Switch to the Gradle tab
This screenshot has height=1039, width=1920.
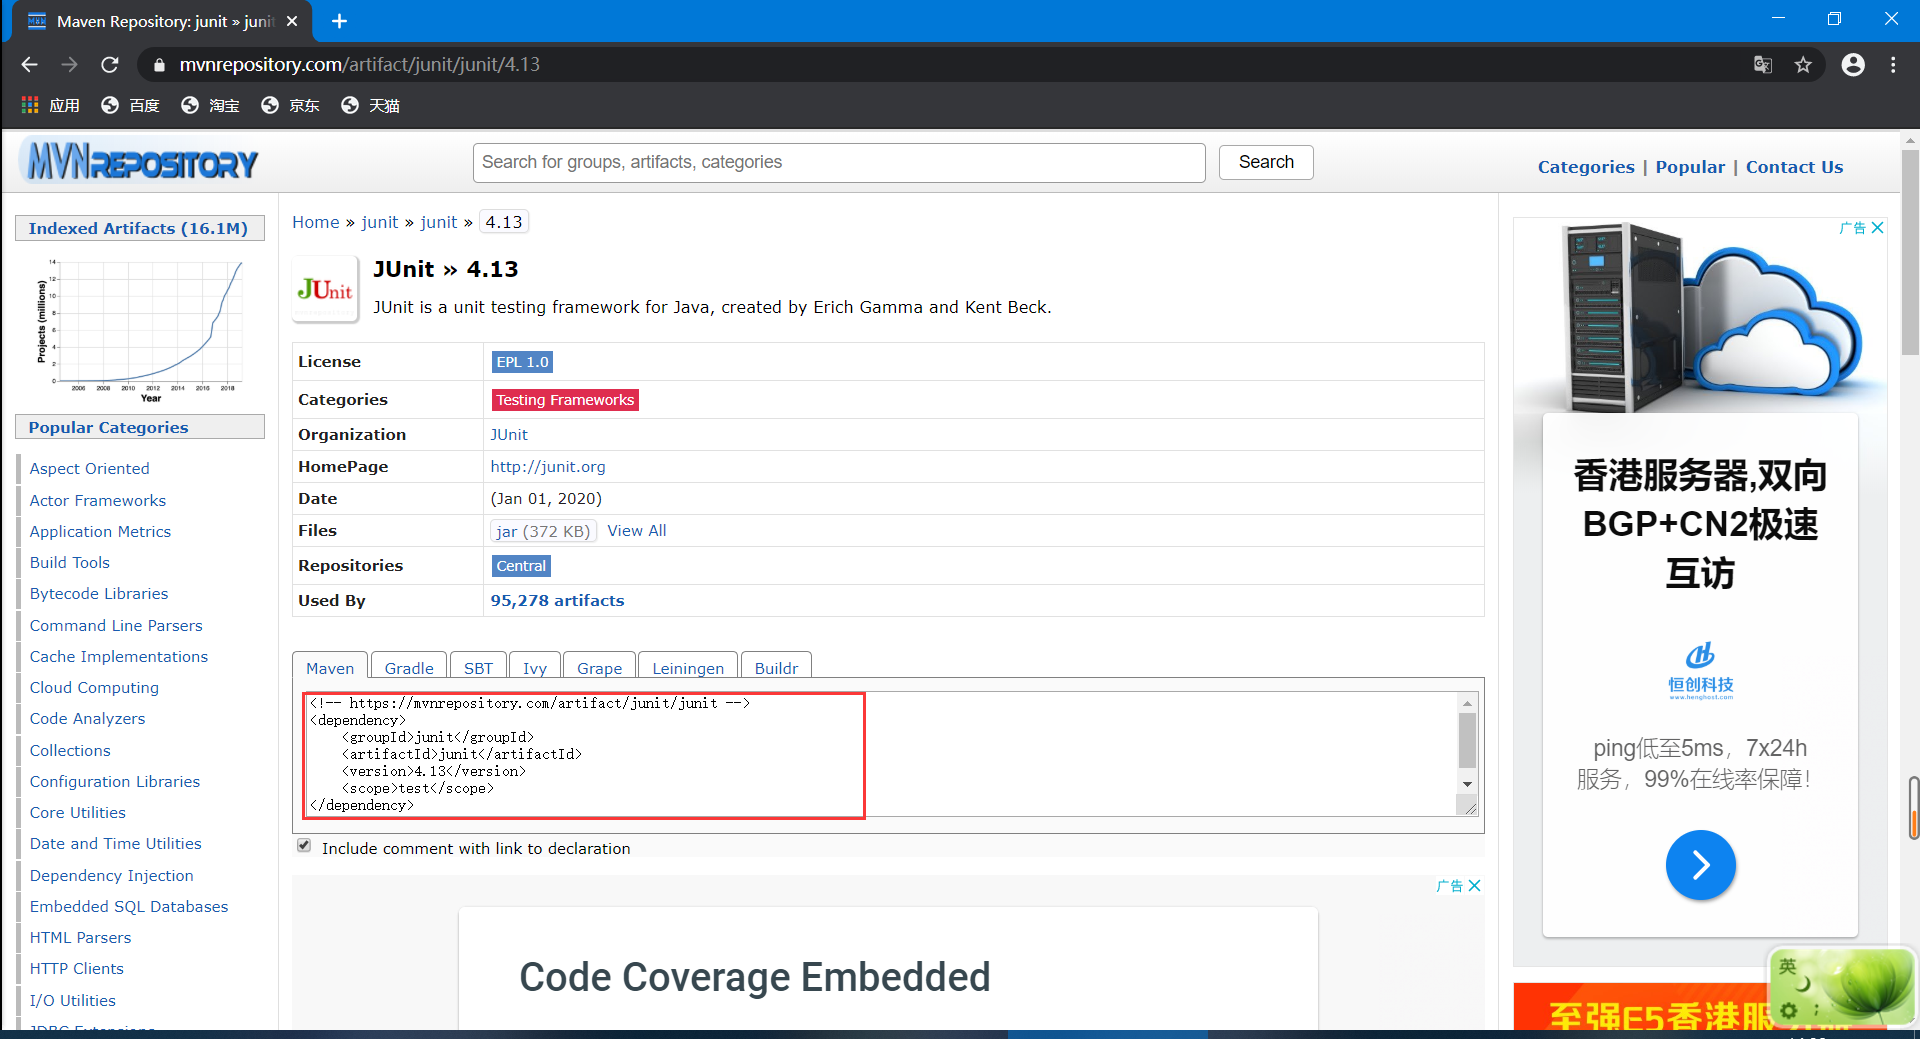(x=409, y=668)
